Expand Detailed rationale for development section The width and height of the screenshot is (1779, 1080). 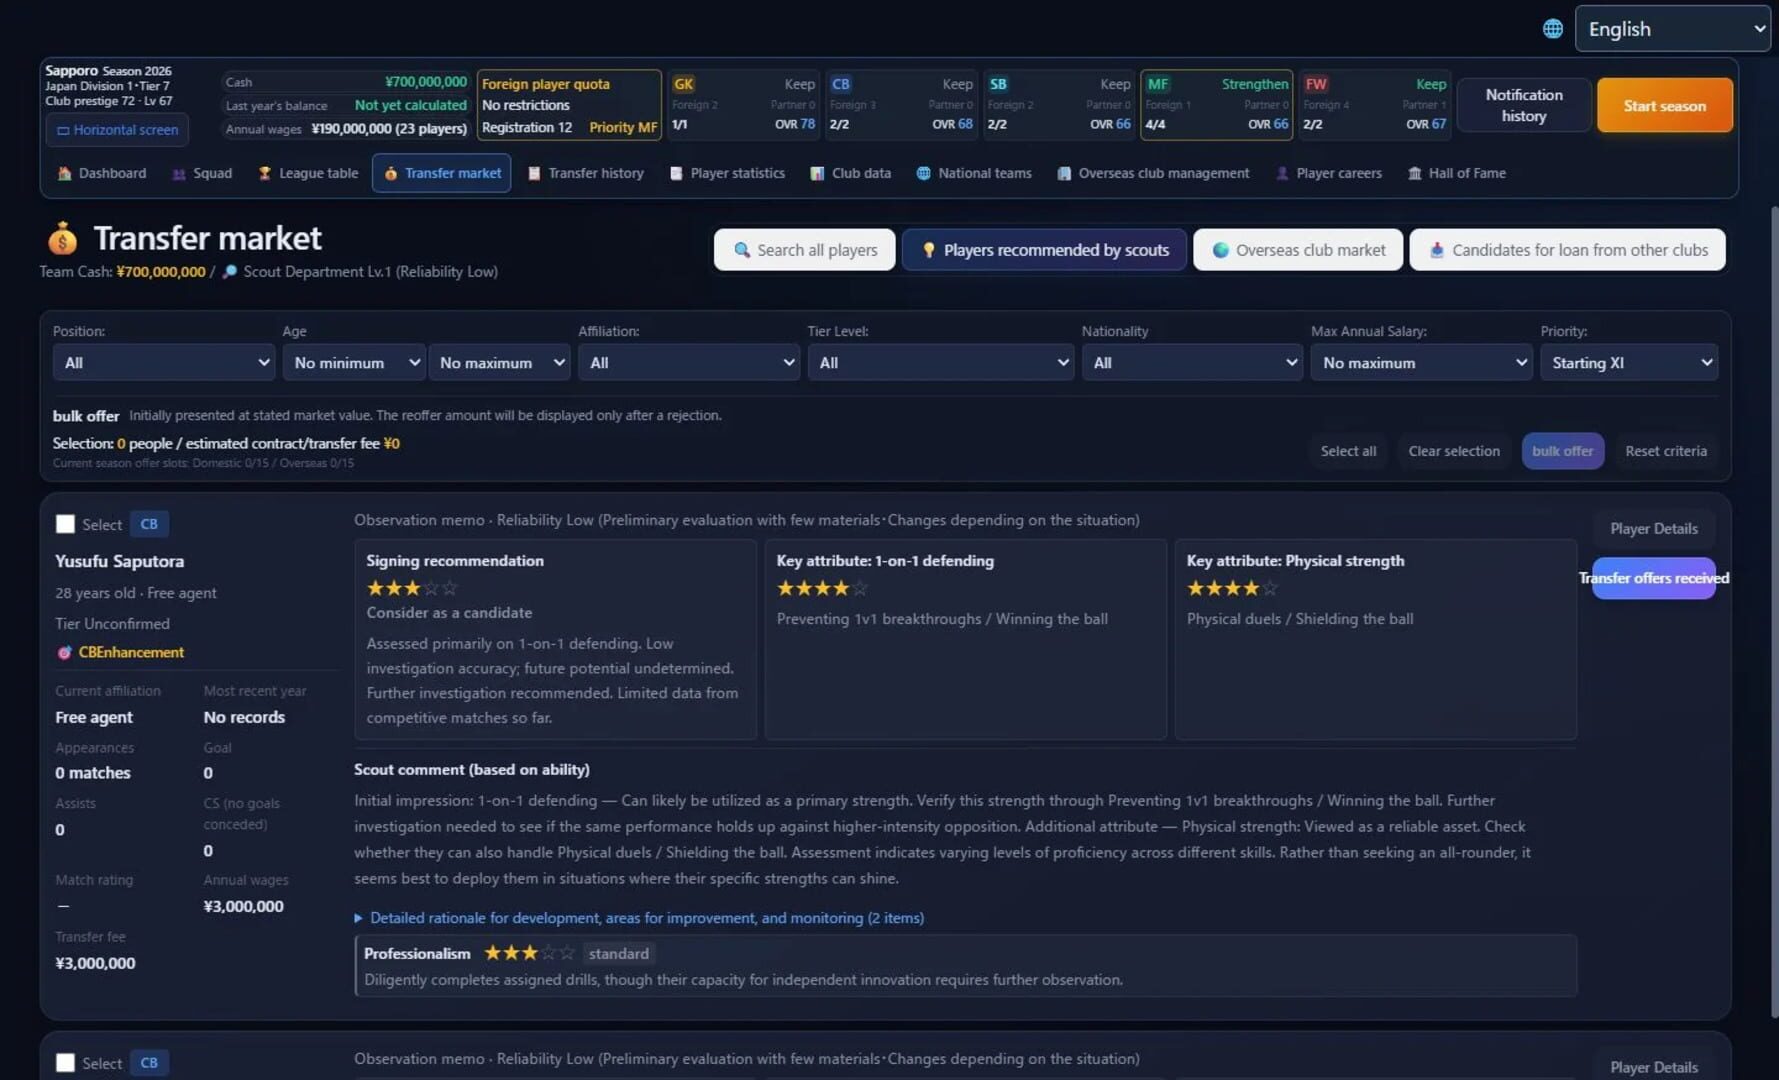[x=639, y=918]
